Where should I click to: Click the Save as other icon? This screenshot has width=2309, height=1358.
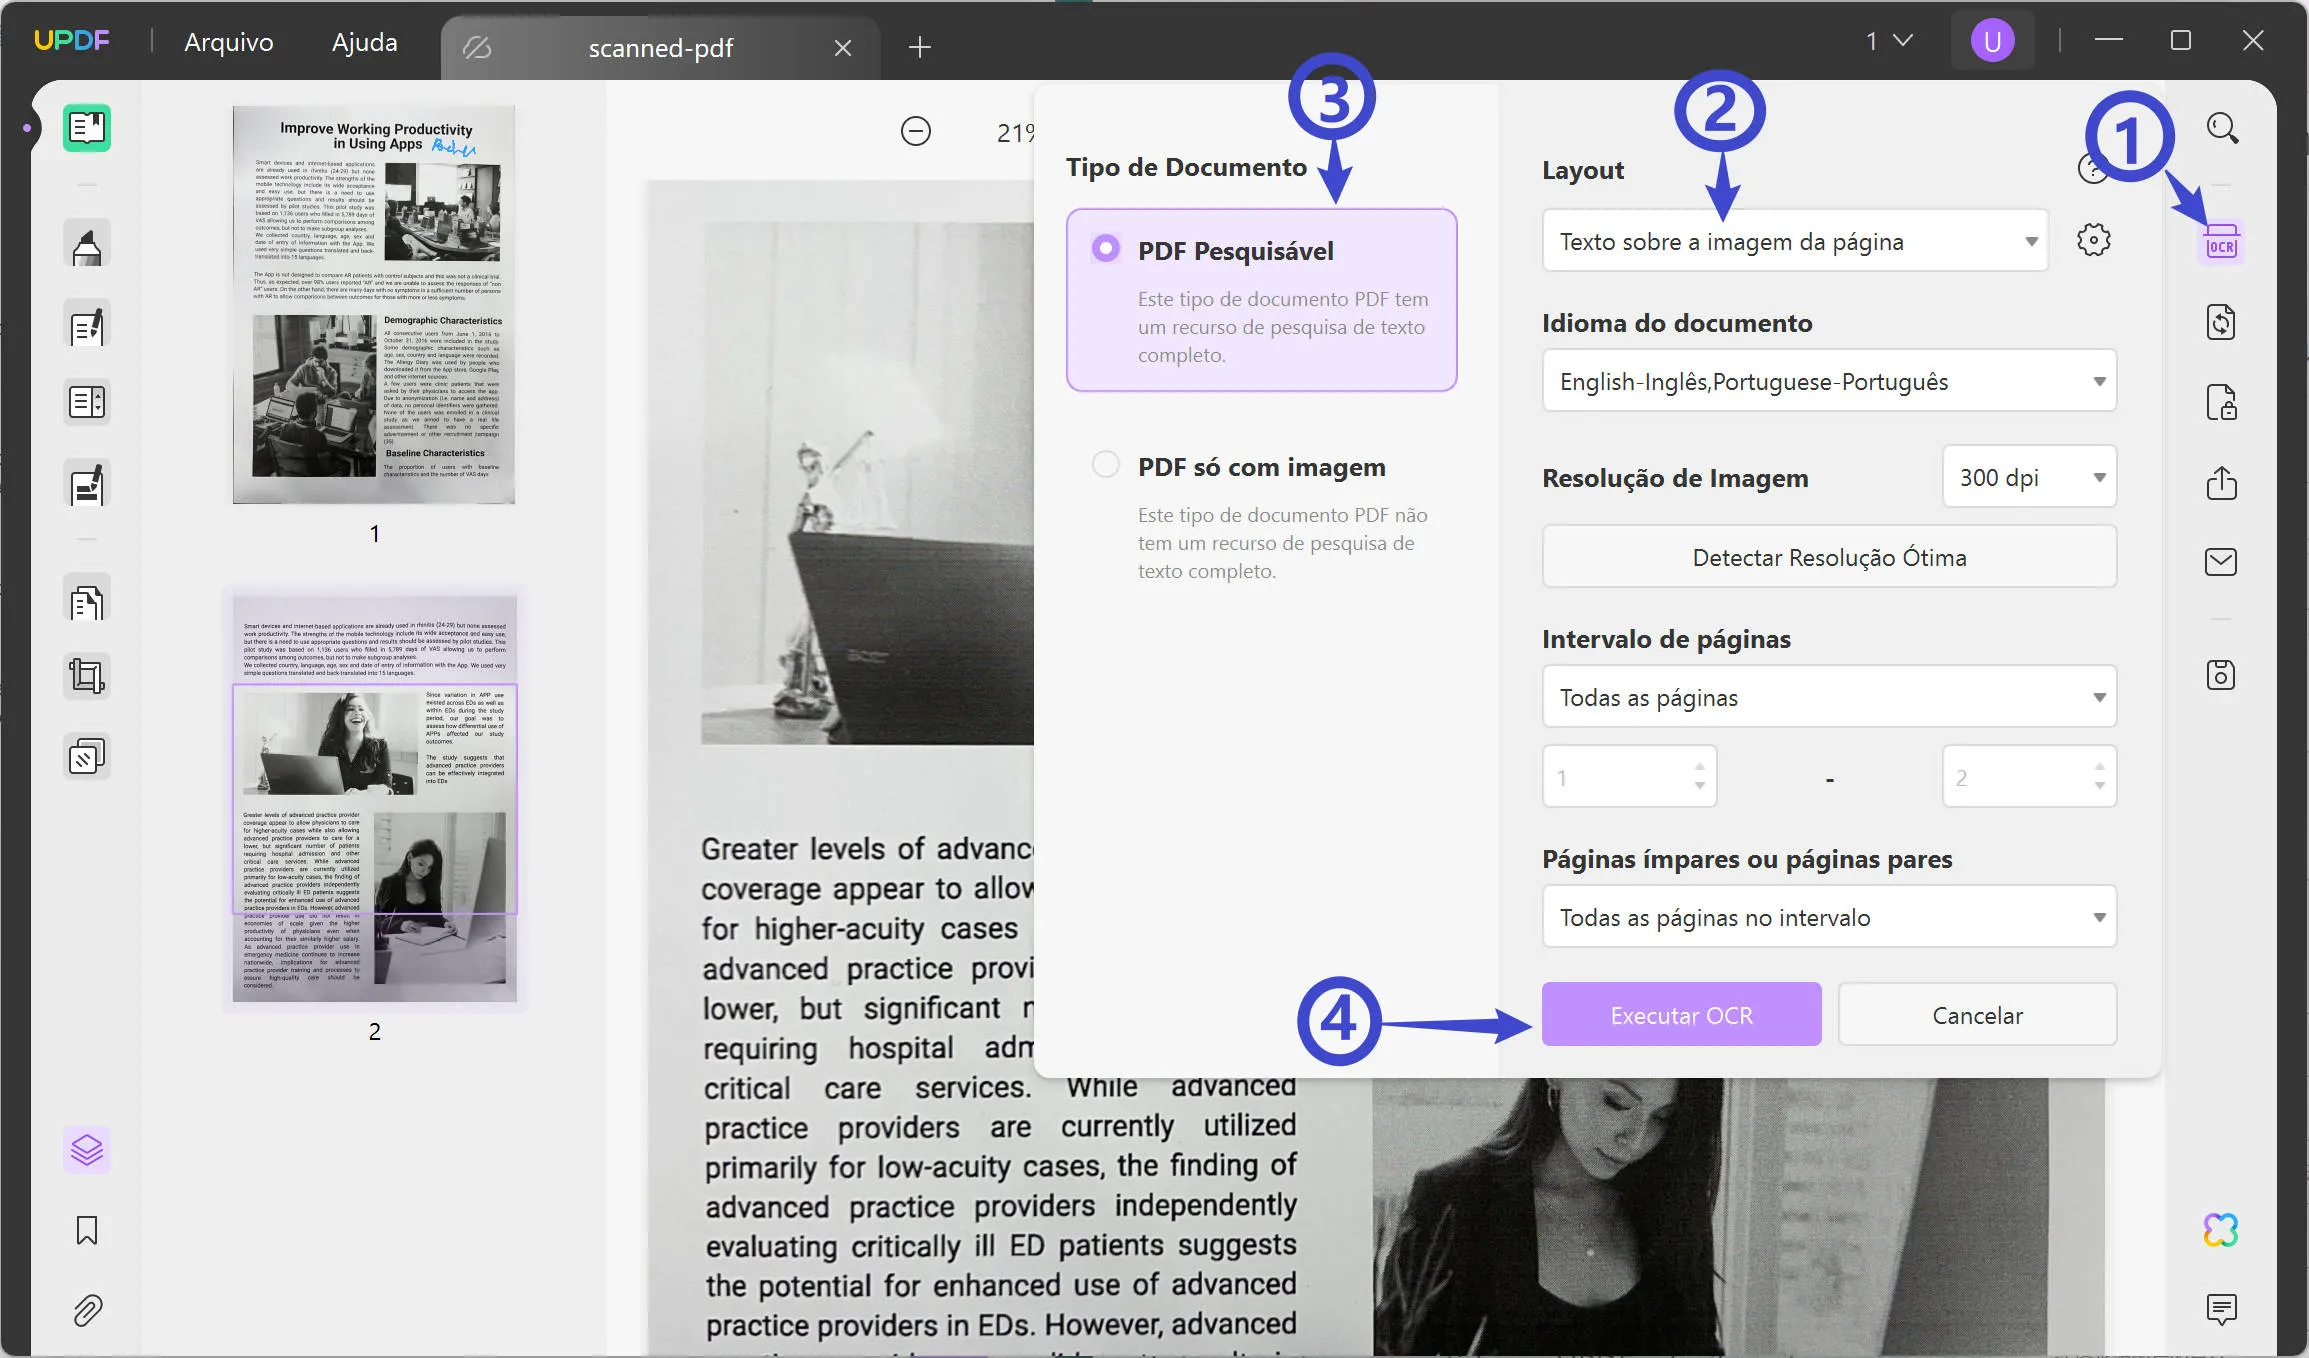coord(2221,675)
